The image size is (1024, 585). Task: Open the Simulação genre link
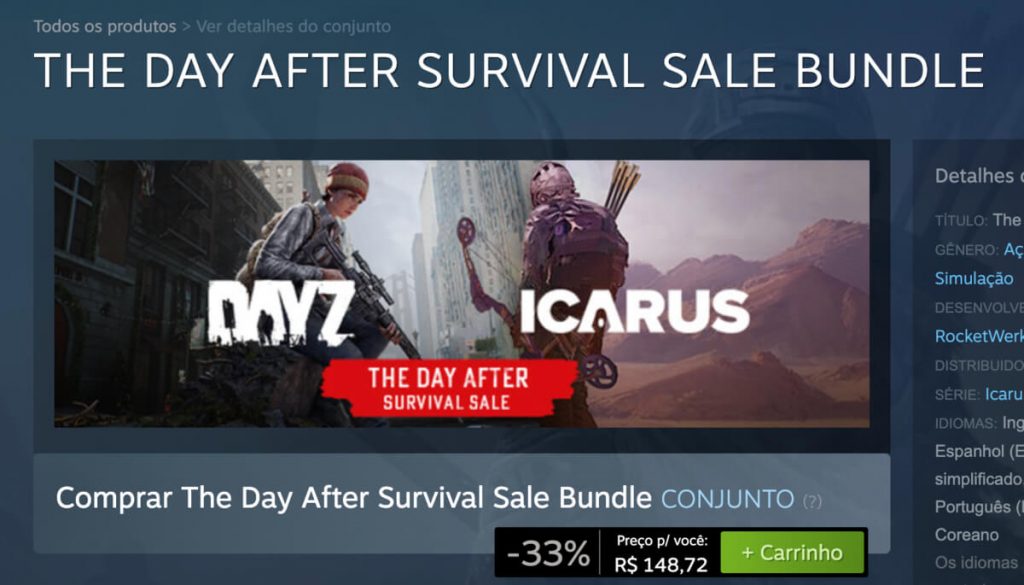click(x=974, y=278)
